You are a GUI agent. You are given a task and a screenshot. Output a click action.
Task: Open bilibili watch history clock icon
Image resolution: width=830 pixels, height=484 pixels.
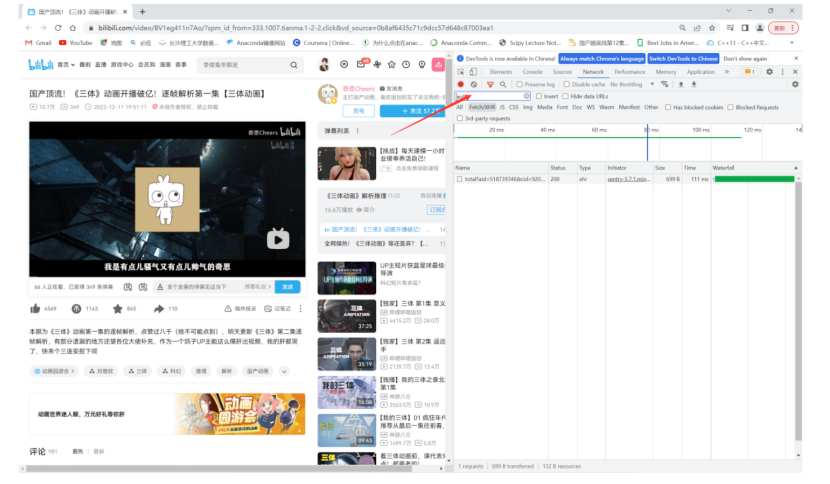tap(406, 65)
